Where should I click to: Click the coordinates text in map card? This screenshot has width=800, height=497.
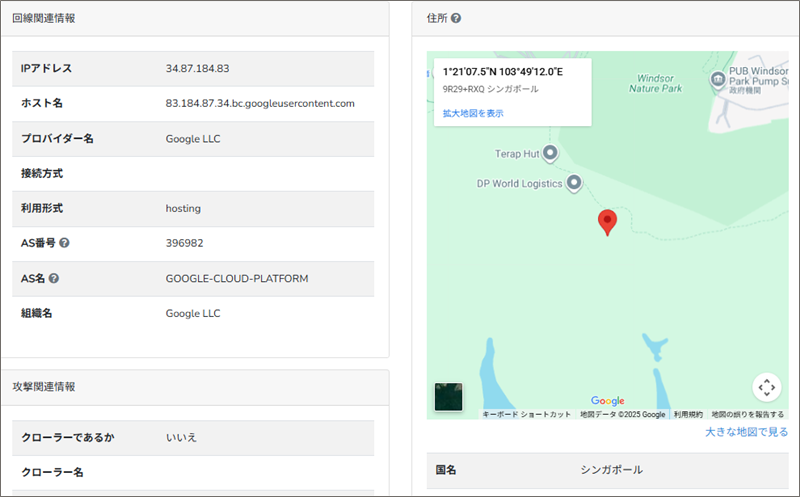503,72
